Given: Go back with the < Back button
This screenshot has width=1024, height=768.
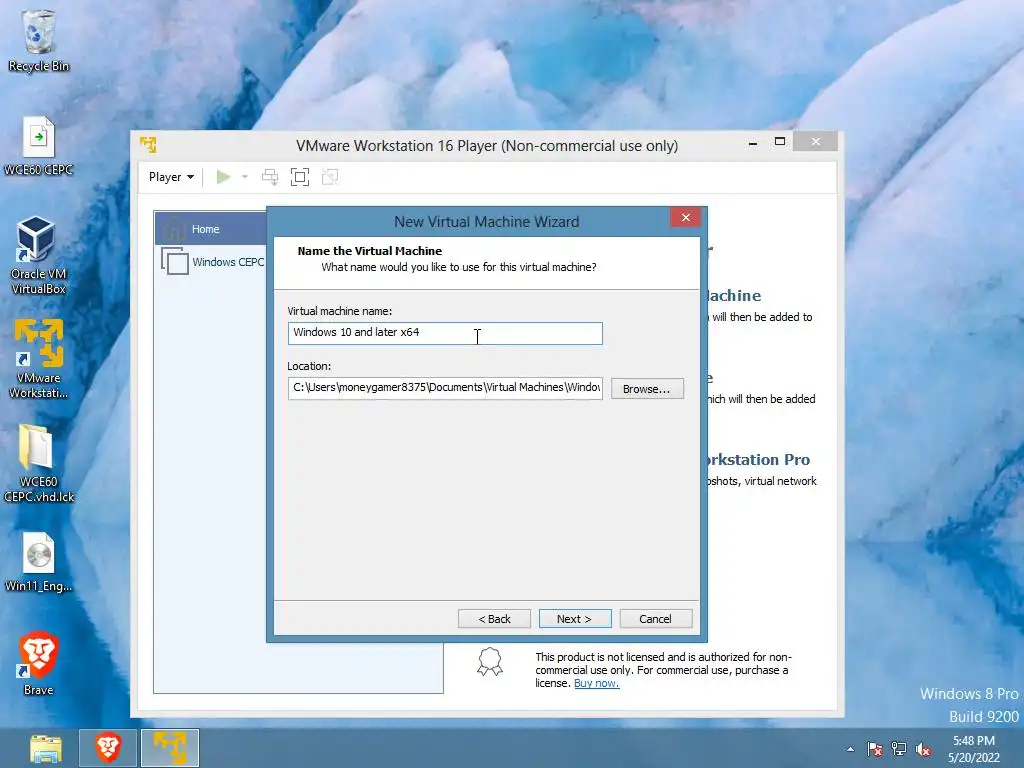Looking at the screenshot, I should [494, 618].
